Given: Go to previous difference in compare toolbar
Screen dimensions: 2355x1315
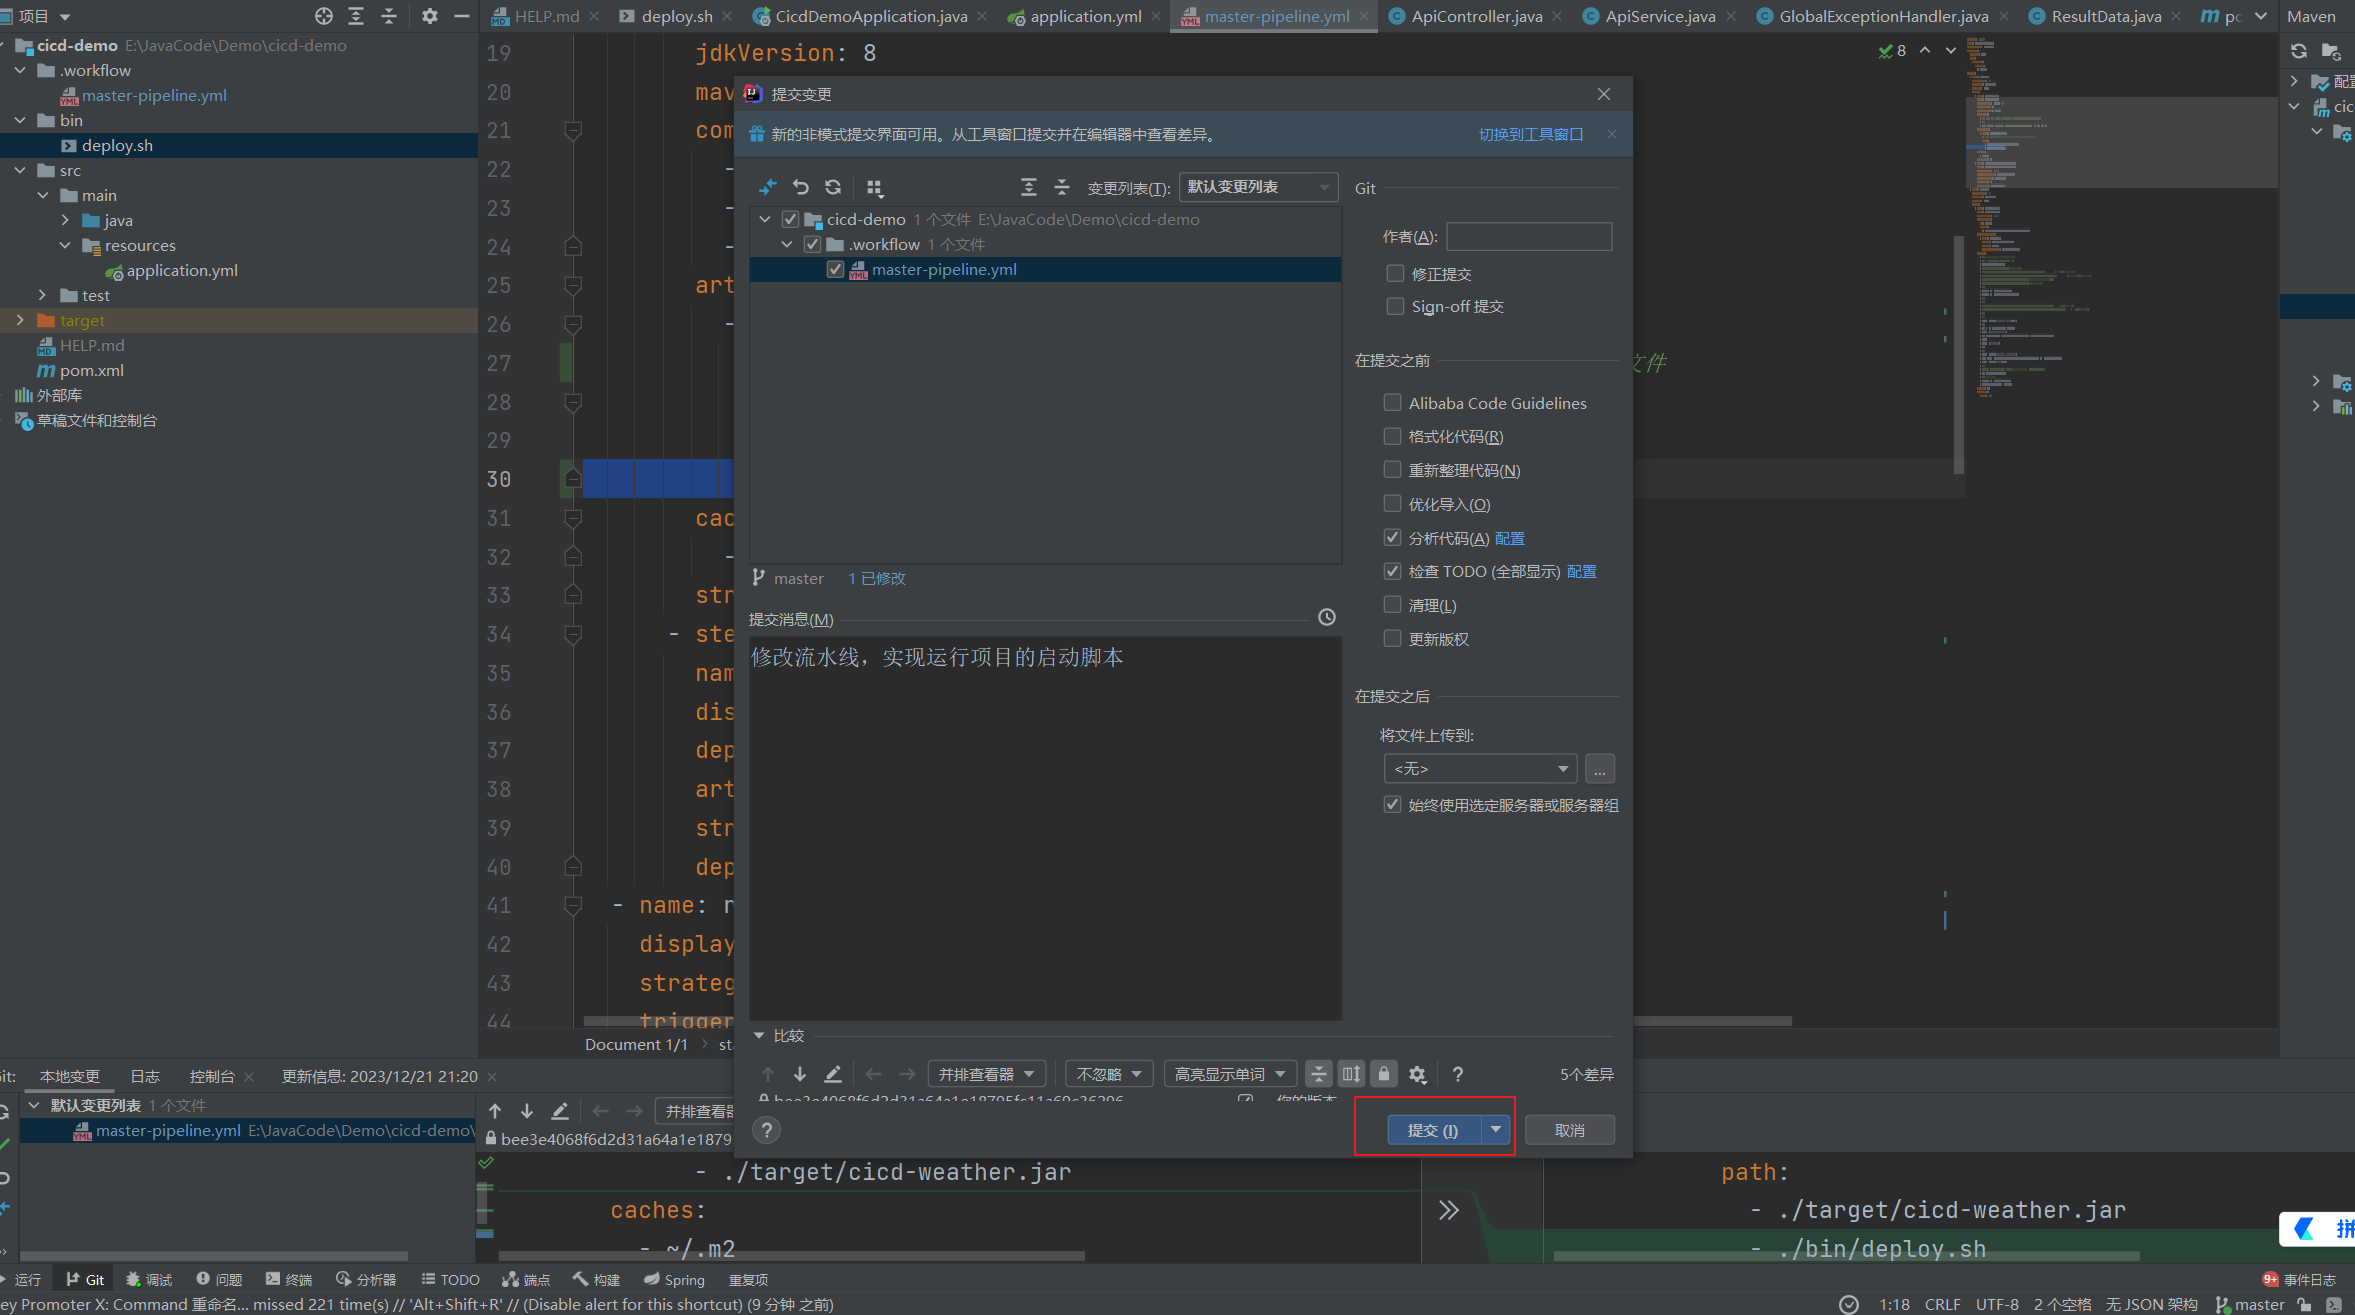Looking at the screenshot, I should [768, 1074].
